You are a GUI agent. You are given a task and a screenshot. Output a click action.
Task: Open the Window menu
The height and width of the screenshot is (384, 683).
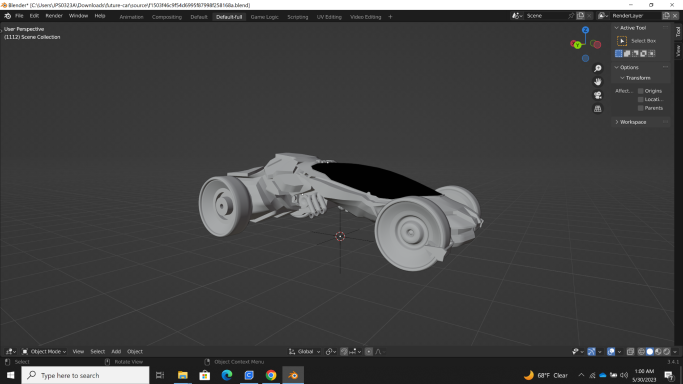click(x=78, y=16)
